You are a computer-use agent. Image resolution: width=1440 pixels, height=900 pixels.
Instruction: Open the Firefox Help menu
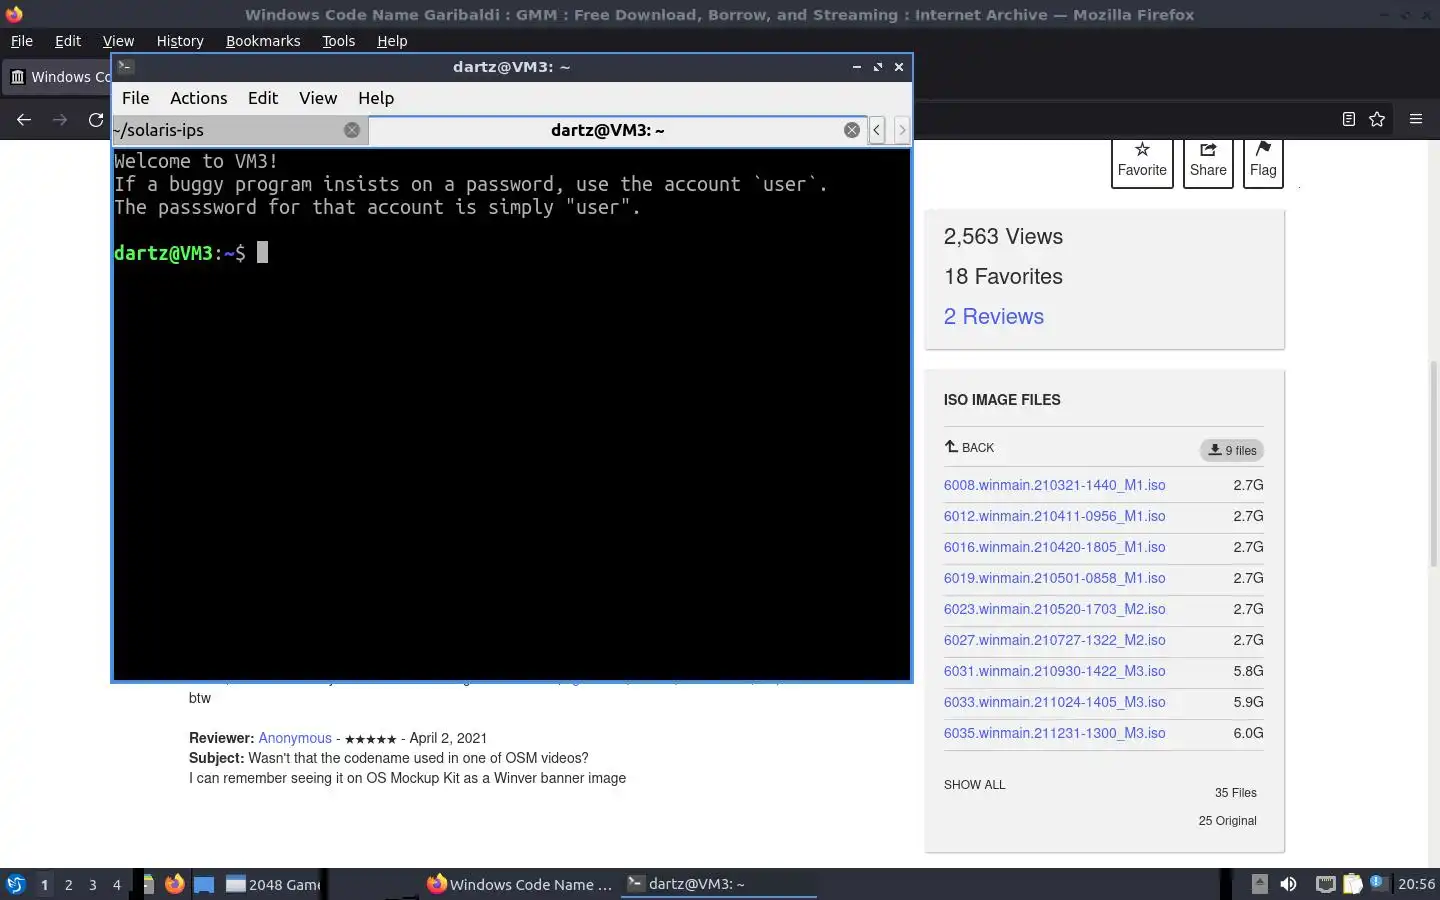coord(392,41)
